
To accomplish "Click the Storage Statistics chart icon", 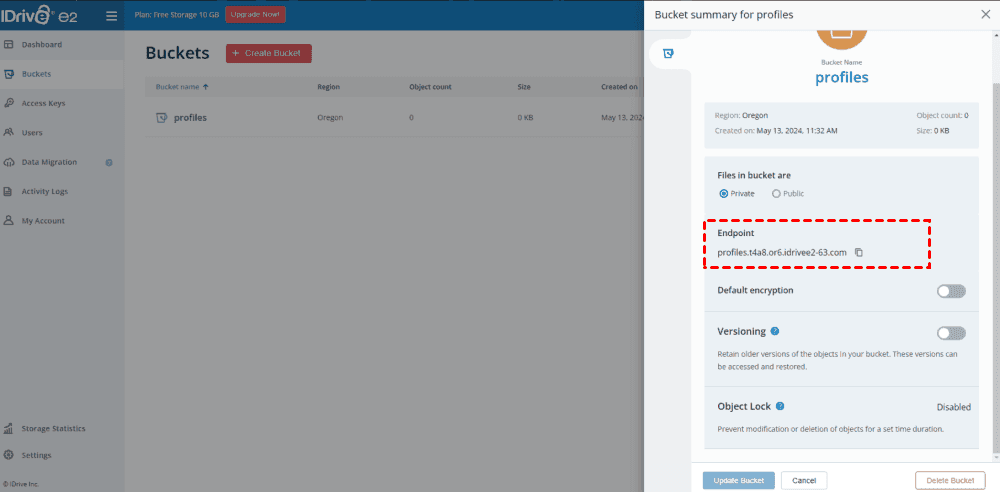I will click(x=9, y=428).
